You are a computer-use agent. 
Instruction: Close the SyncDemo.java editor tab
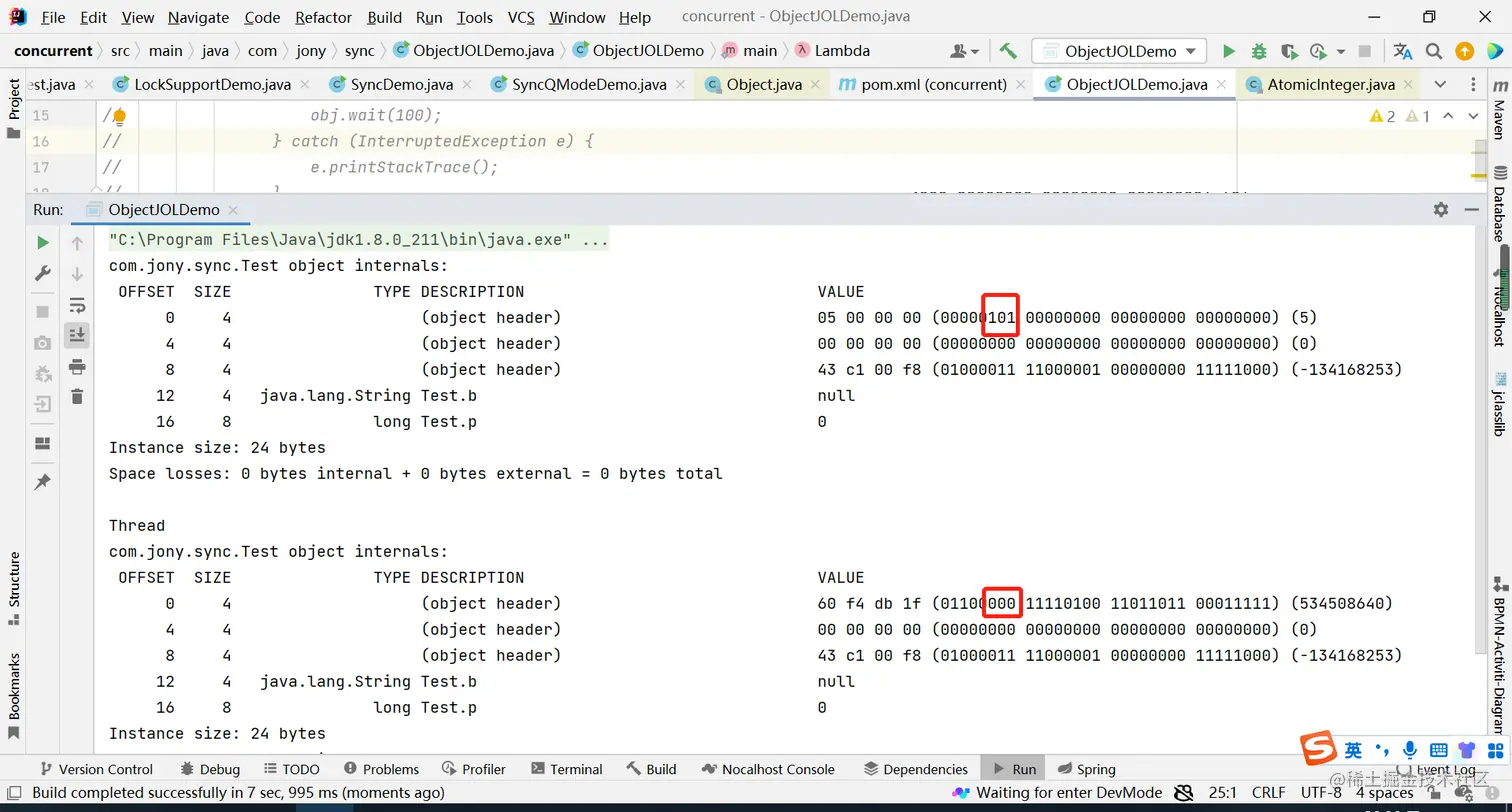(468, 85)
